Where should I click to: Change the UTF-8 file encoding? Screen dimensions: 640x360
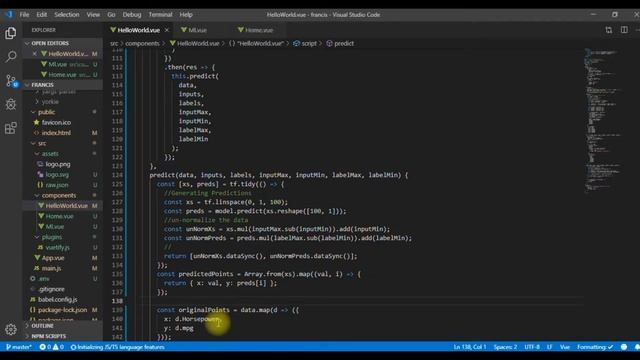[x=532, y=347]
